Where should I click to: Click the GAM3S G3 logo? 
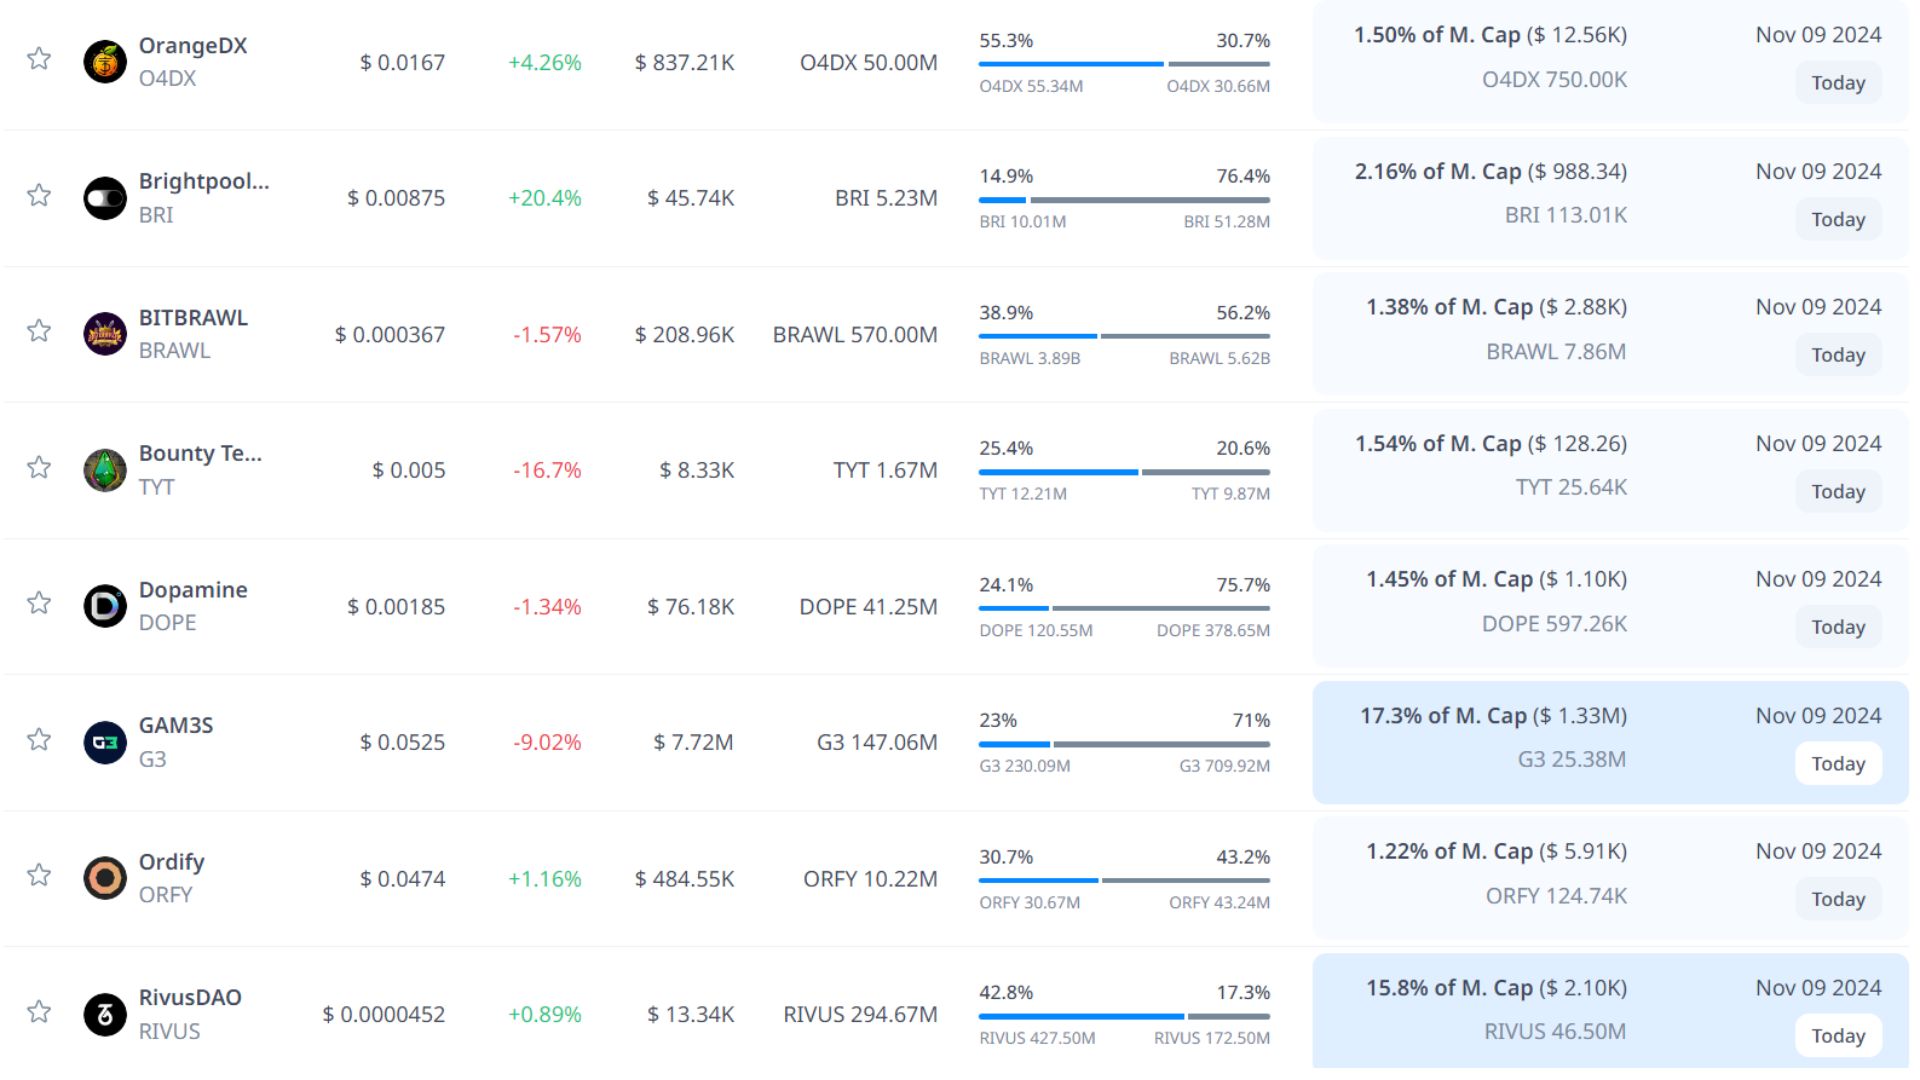tap(105, 742)
